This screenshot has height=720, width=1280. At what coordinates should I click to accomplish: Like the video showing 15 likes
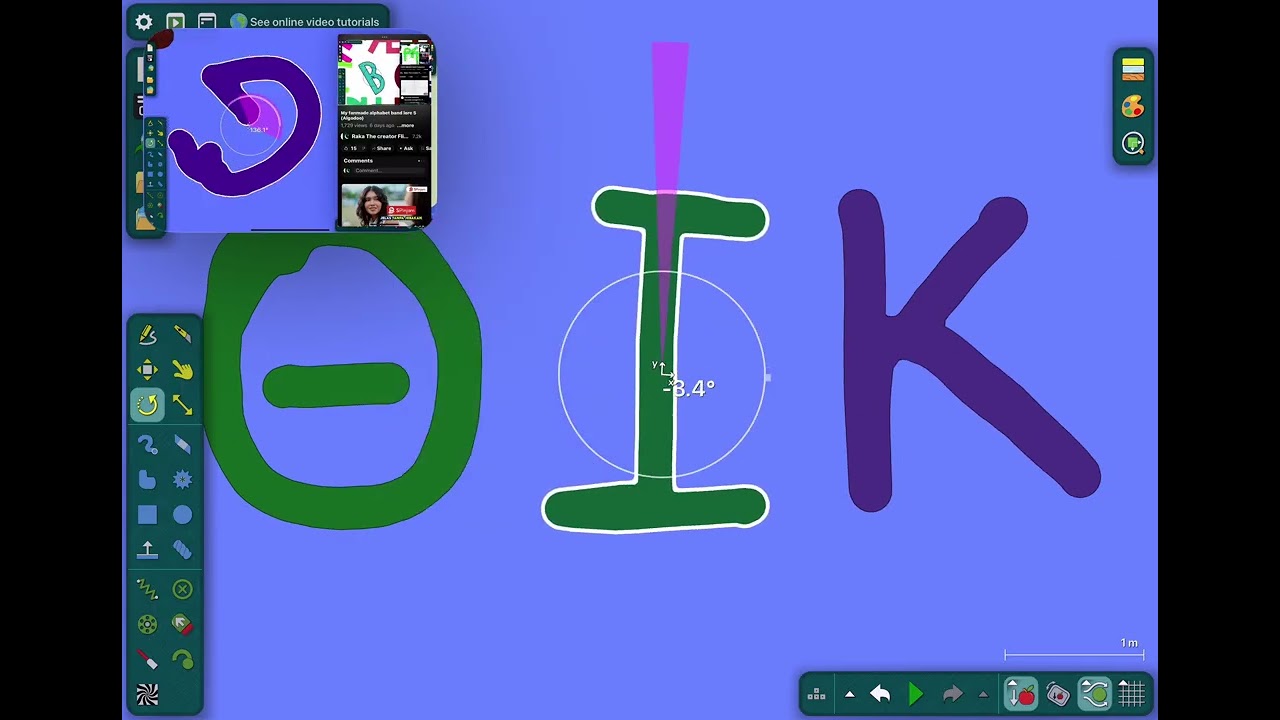(351, 148)
